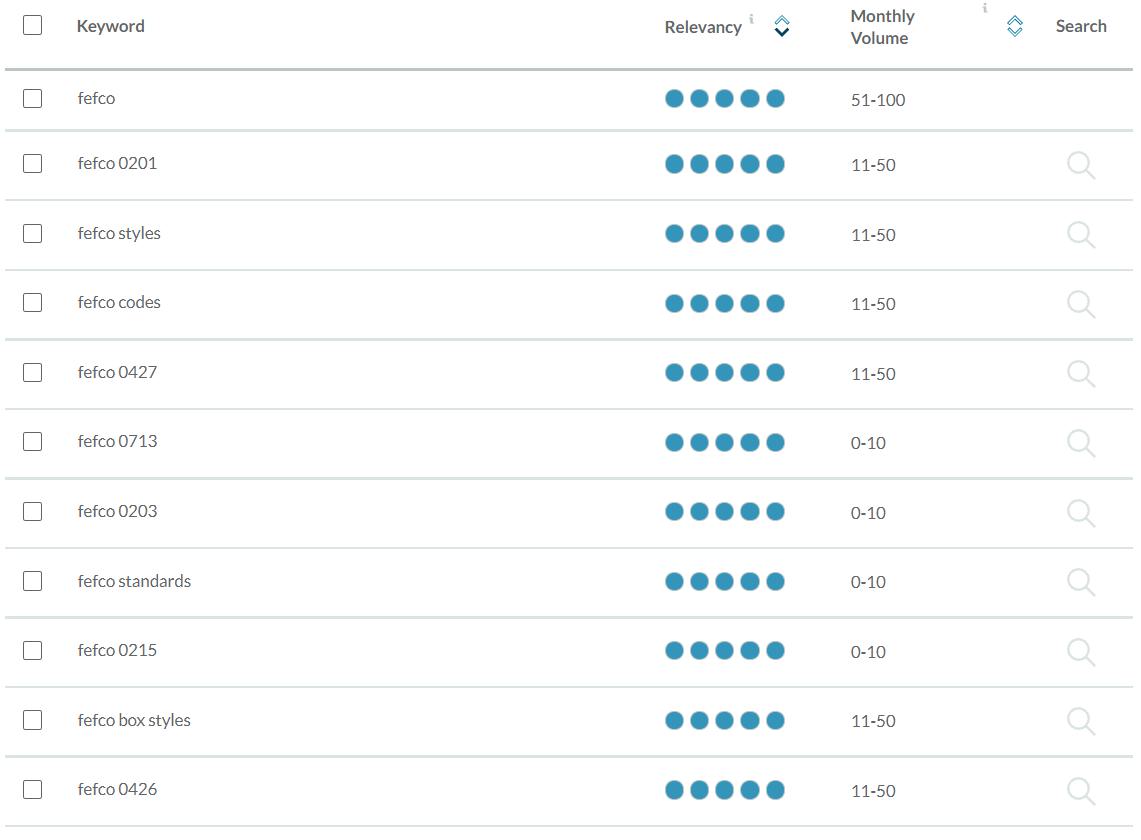Check the box for fefco keyword
This screenshot has width=1141, height=840.
pos(33,98)
